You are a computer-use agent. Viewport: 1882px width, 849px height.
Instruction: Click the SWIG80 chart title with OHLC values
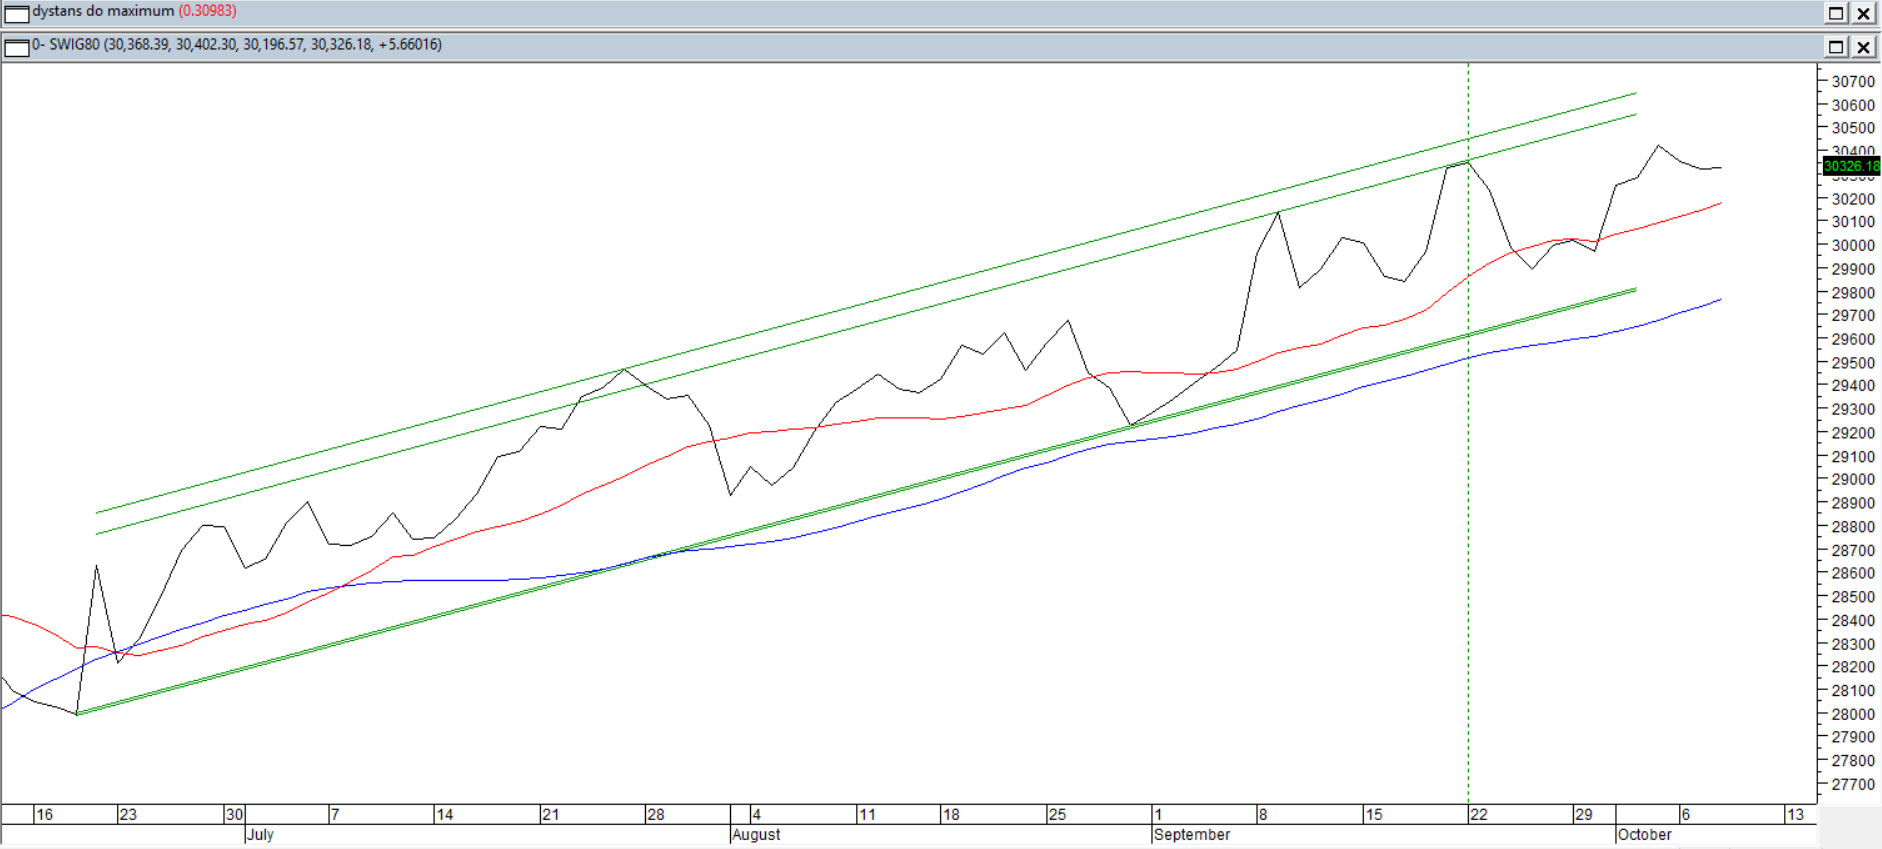[237, 45]
